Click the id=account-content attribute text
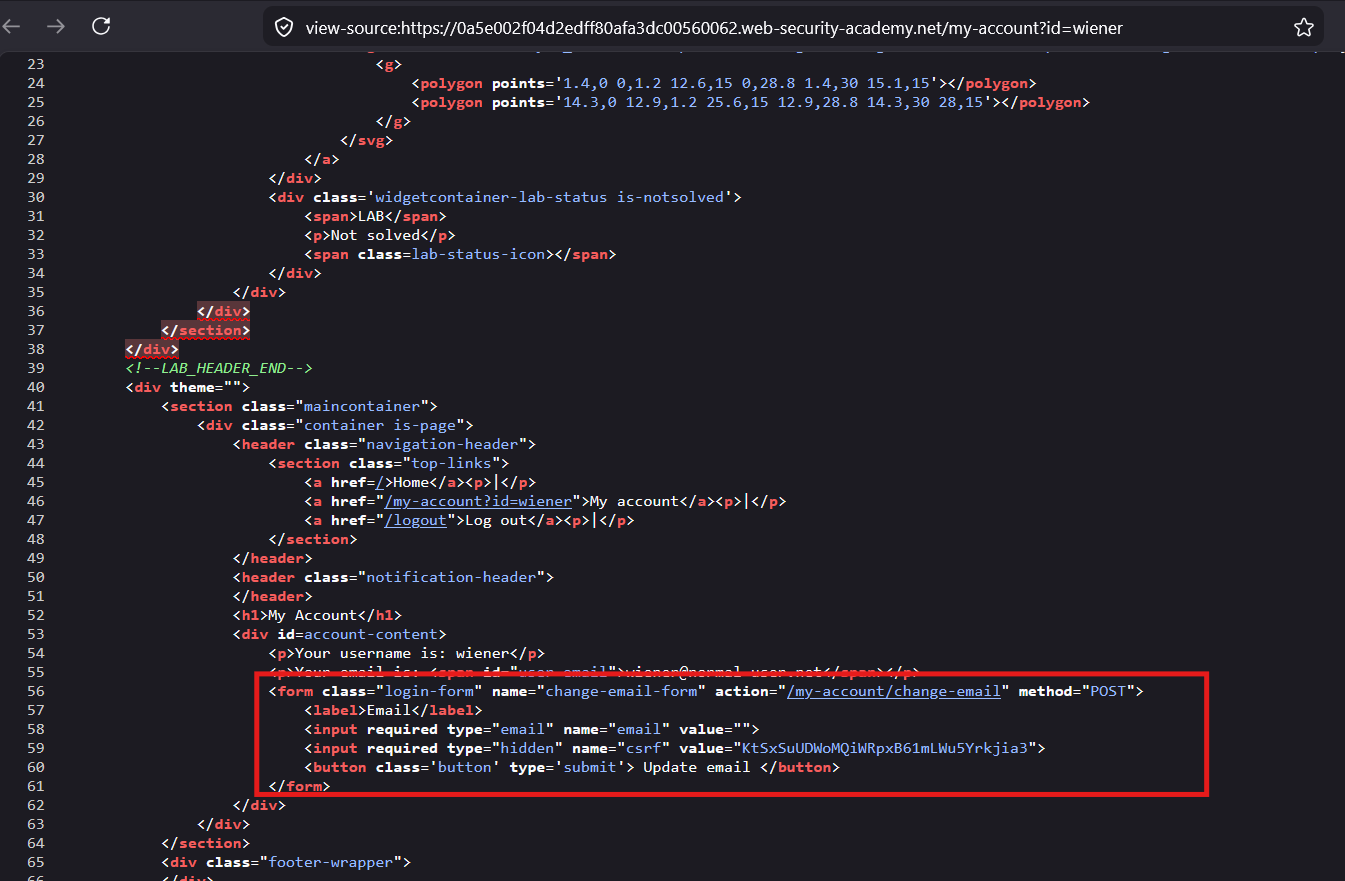The image size is (1345, 881). [x=357, y=634]
